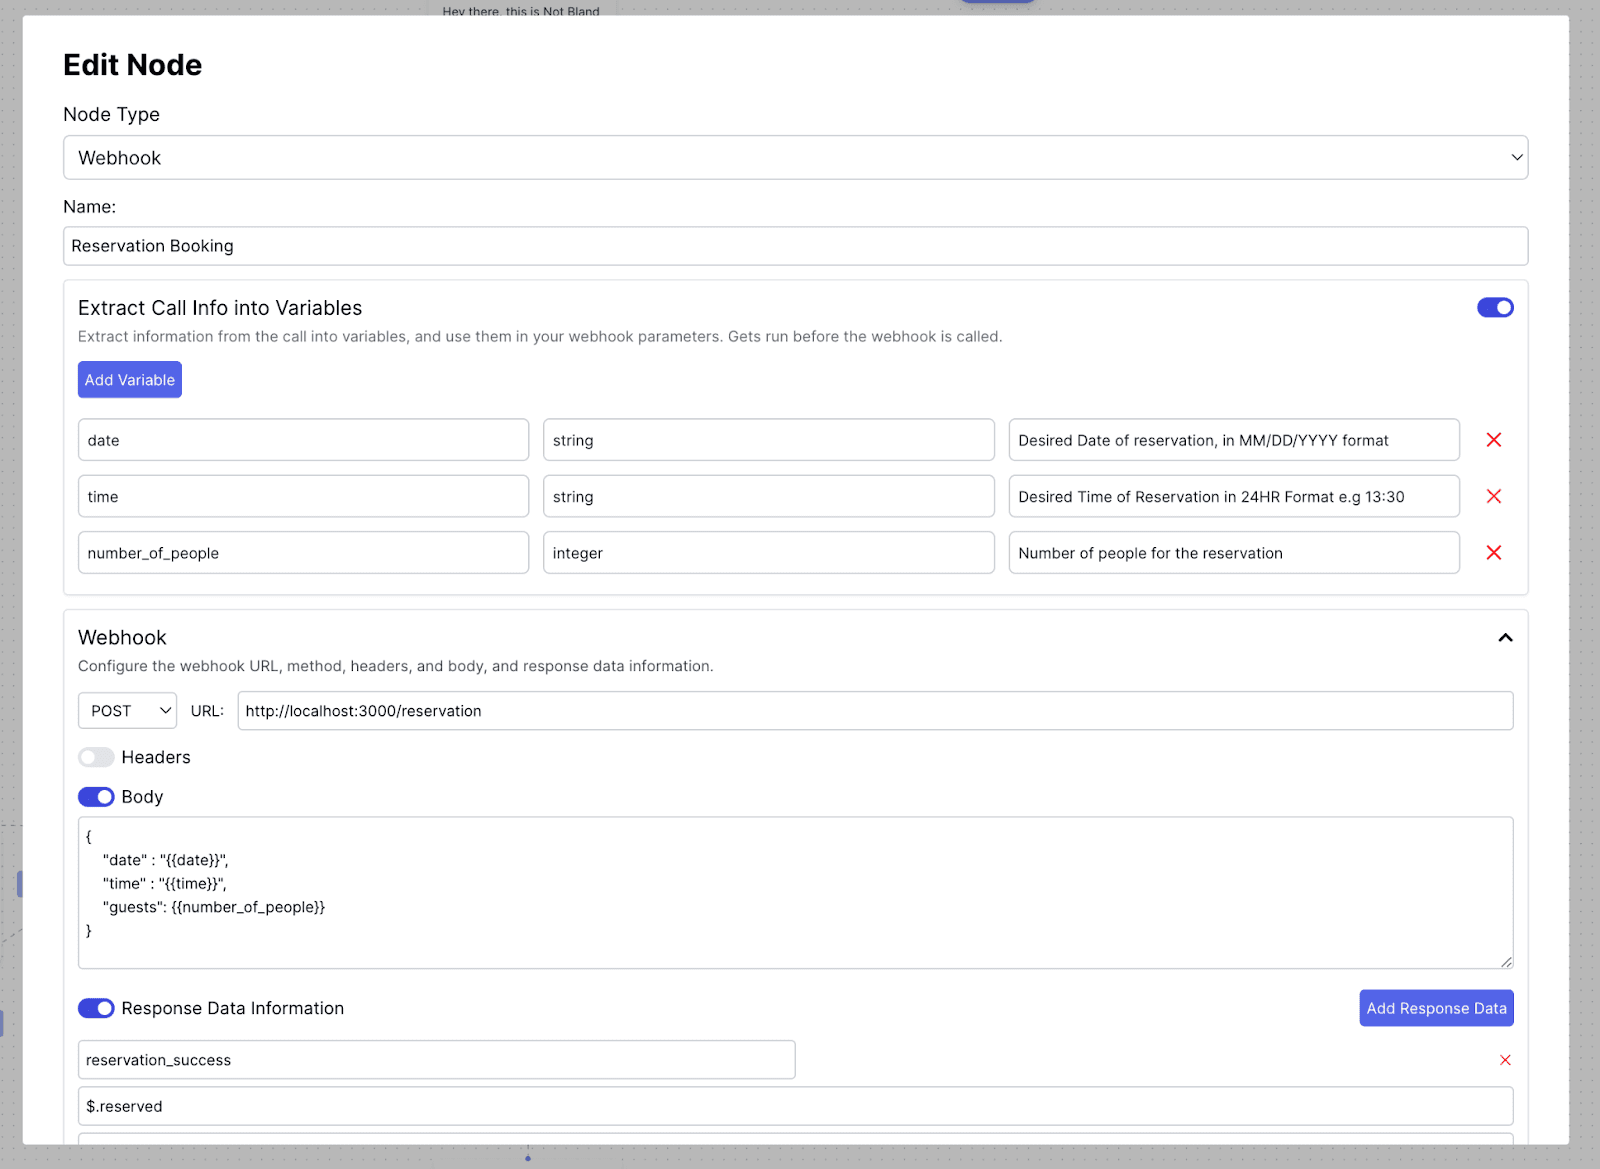1600x1169 pixels.
Task: Enable the Headers toggle
Action: tap(96, 757)
